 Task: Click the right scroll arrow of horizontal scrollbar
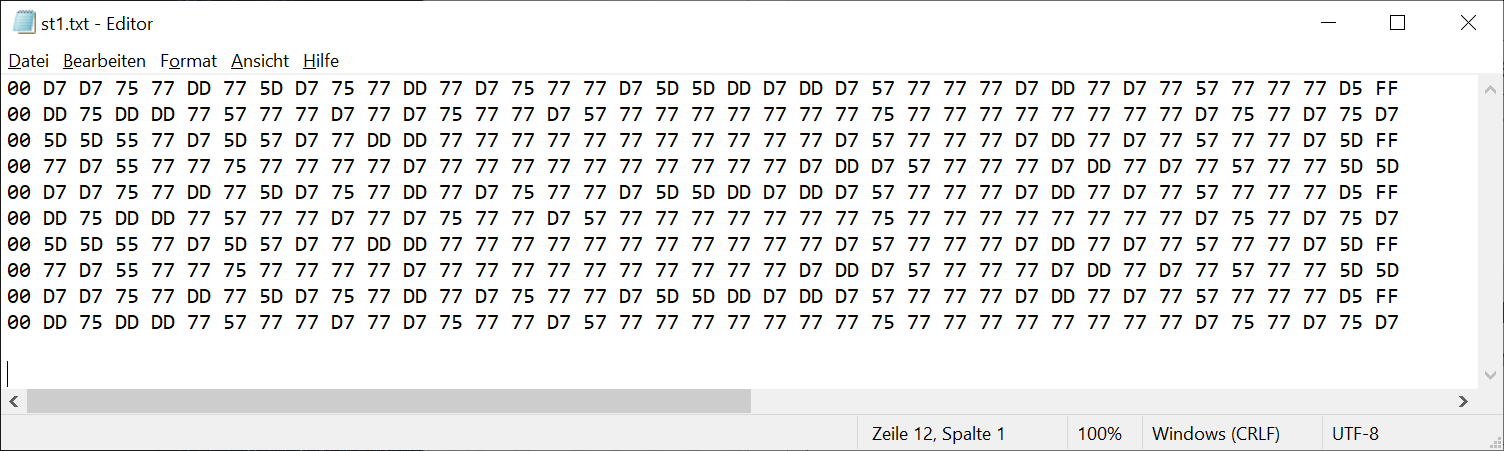[1464, 401]
